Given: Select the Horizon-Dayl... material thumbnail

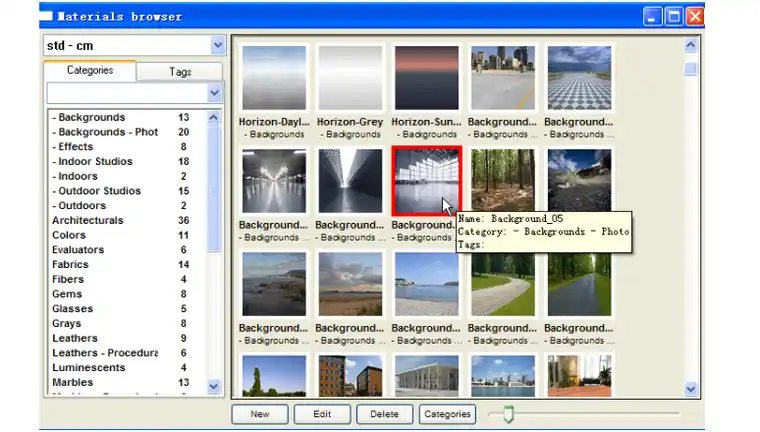Looking at the screenshot, I should (274, 78).
